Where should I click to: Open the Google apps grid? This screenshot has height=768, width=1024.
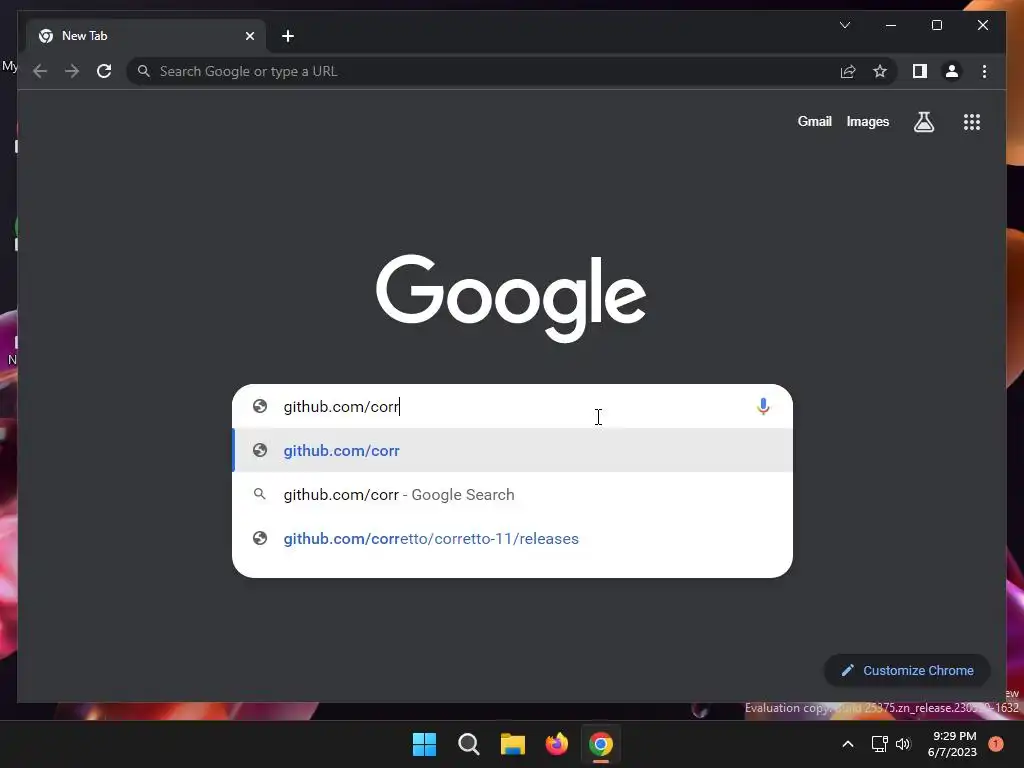click(x=972, y=121)
